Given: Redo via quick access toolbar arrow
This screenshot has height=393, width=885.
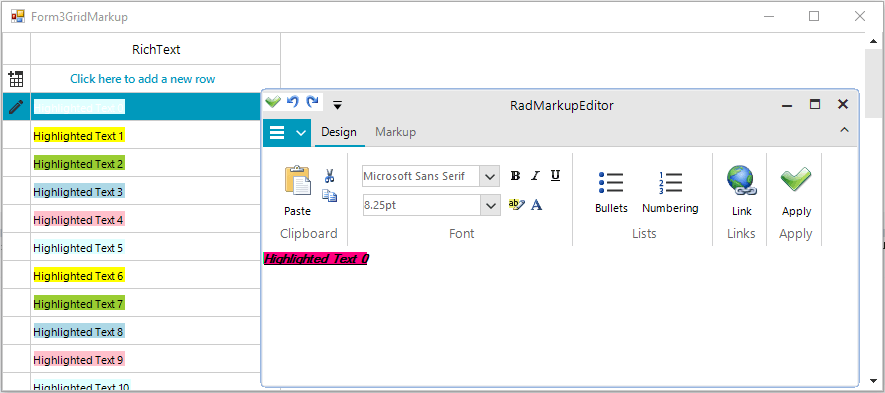Looking at the screenshot, I should click(312, 102).
